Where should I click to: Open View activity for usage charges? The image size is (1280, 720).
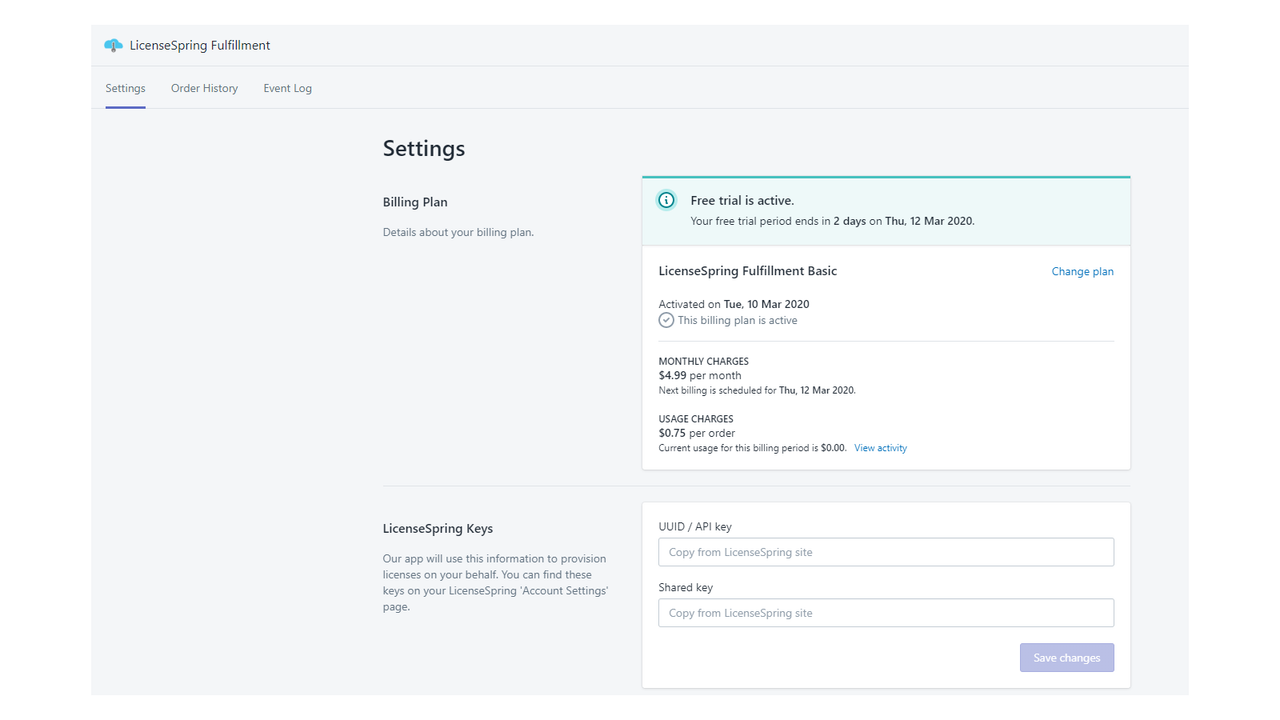880,448
